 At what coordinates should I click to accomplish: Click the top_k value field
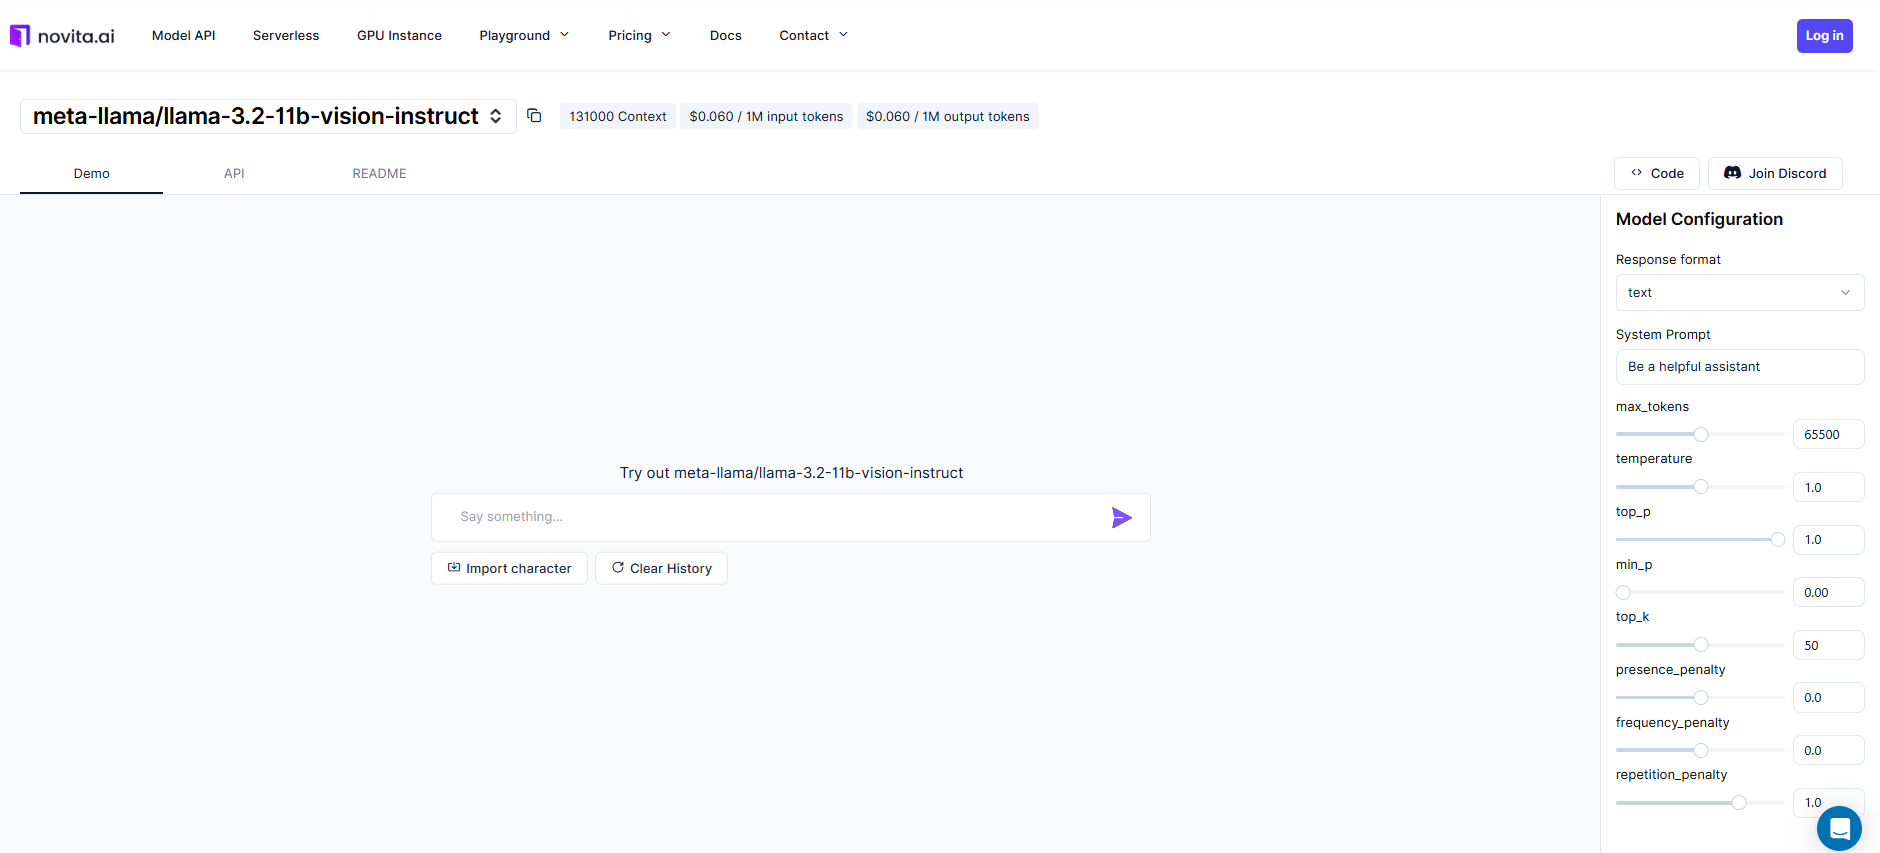1828,646
